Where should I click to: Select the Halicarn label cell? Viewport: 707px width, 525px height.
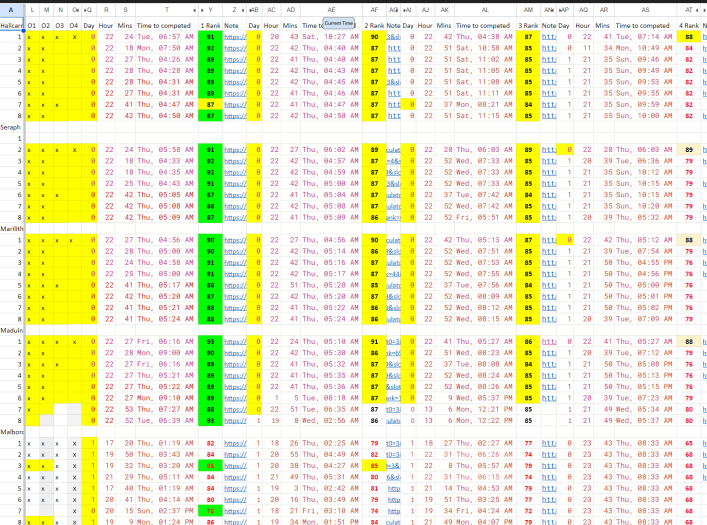pos(12,26)
